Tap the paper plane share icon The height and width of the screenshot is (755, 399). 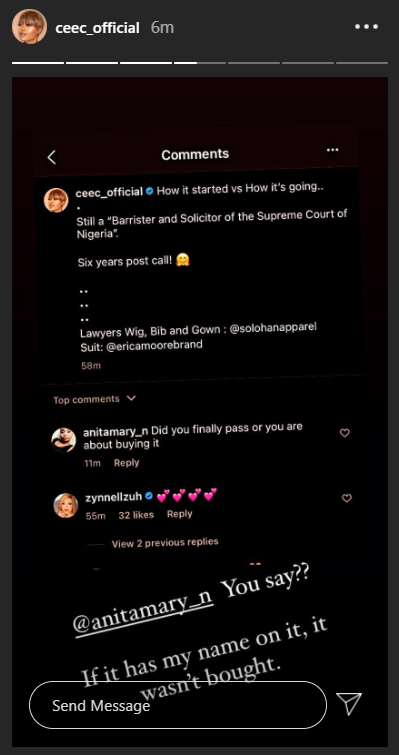click(x=348, y=703)
